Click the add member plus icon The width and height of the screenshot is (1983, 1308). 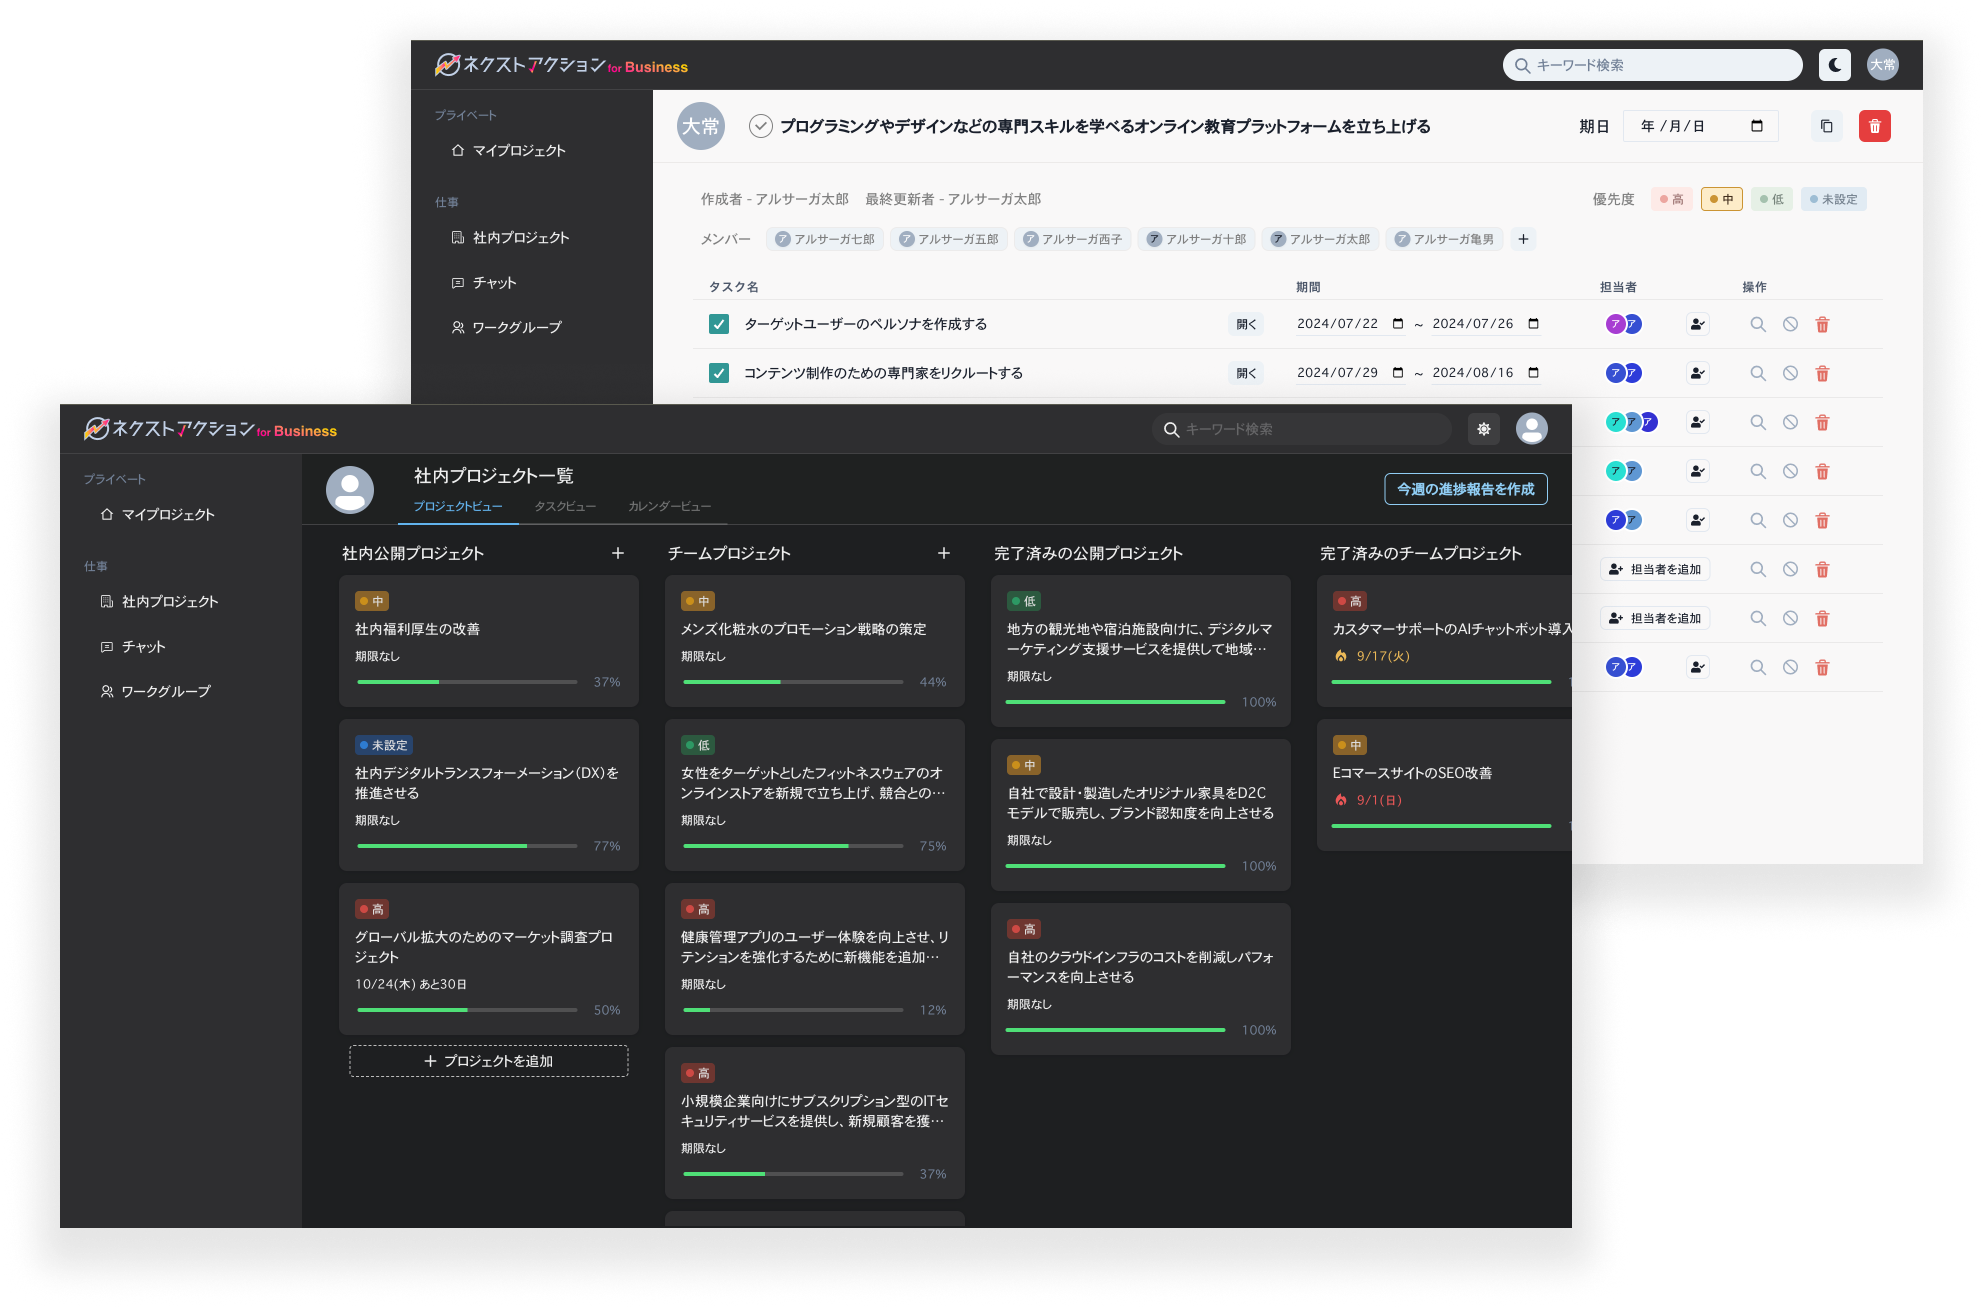(1522, 239)
